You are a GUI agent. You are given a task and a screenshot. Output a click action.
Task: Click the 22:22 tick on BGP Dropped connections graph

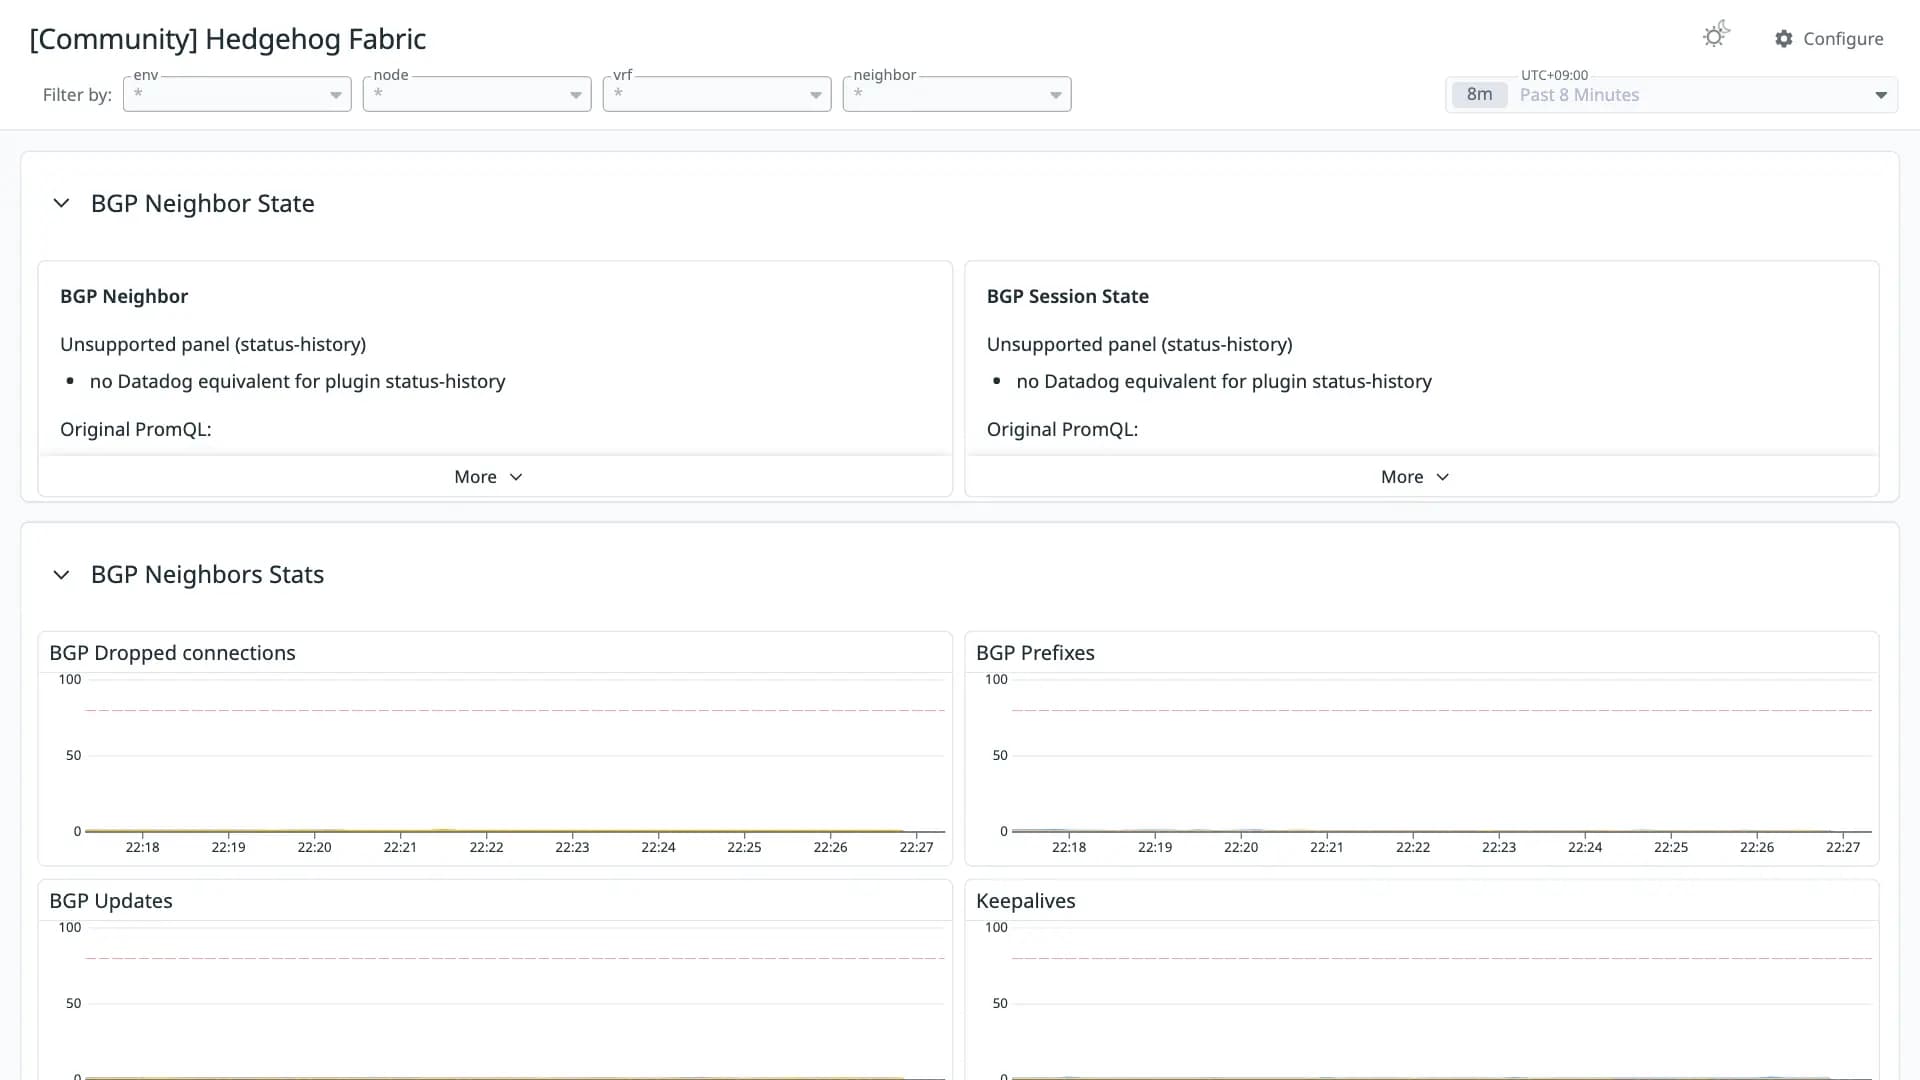click(x=486, y=847)
